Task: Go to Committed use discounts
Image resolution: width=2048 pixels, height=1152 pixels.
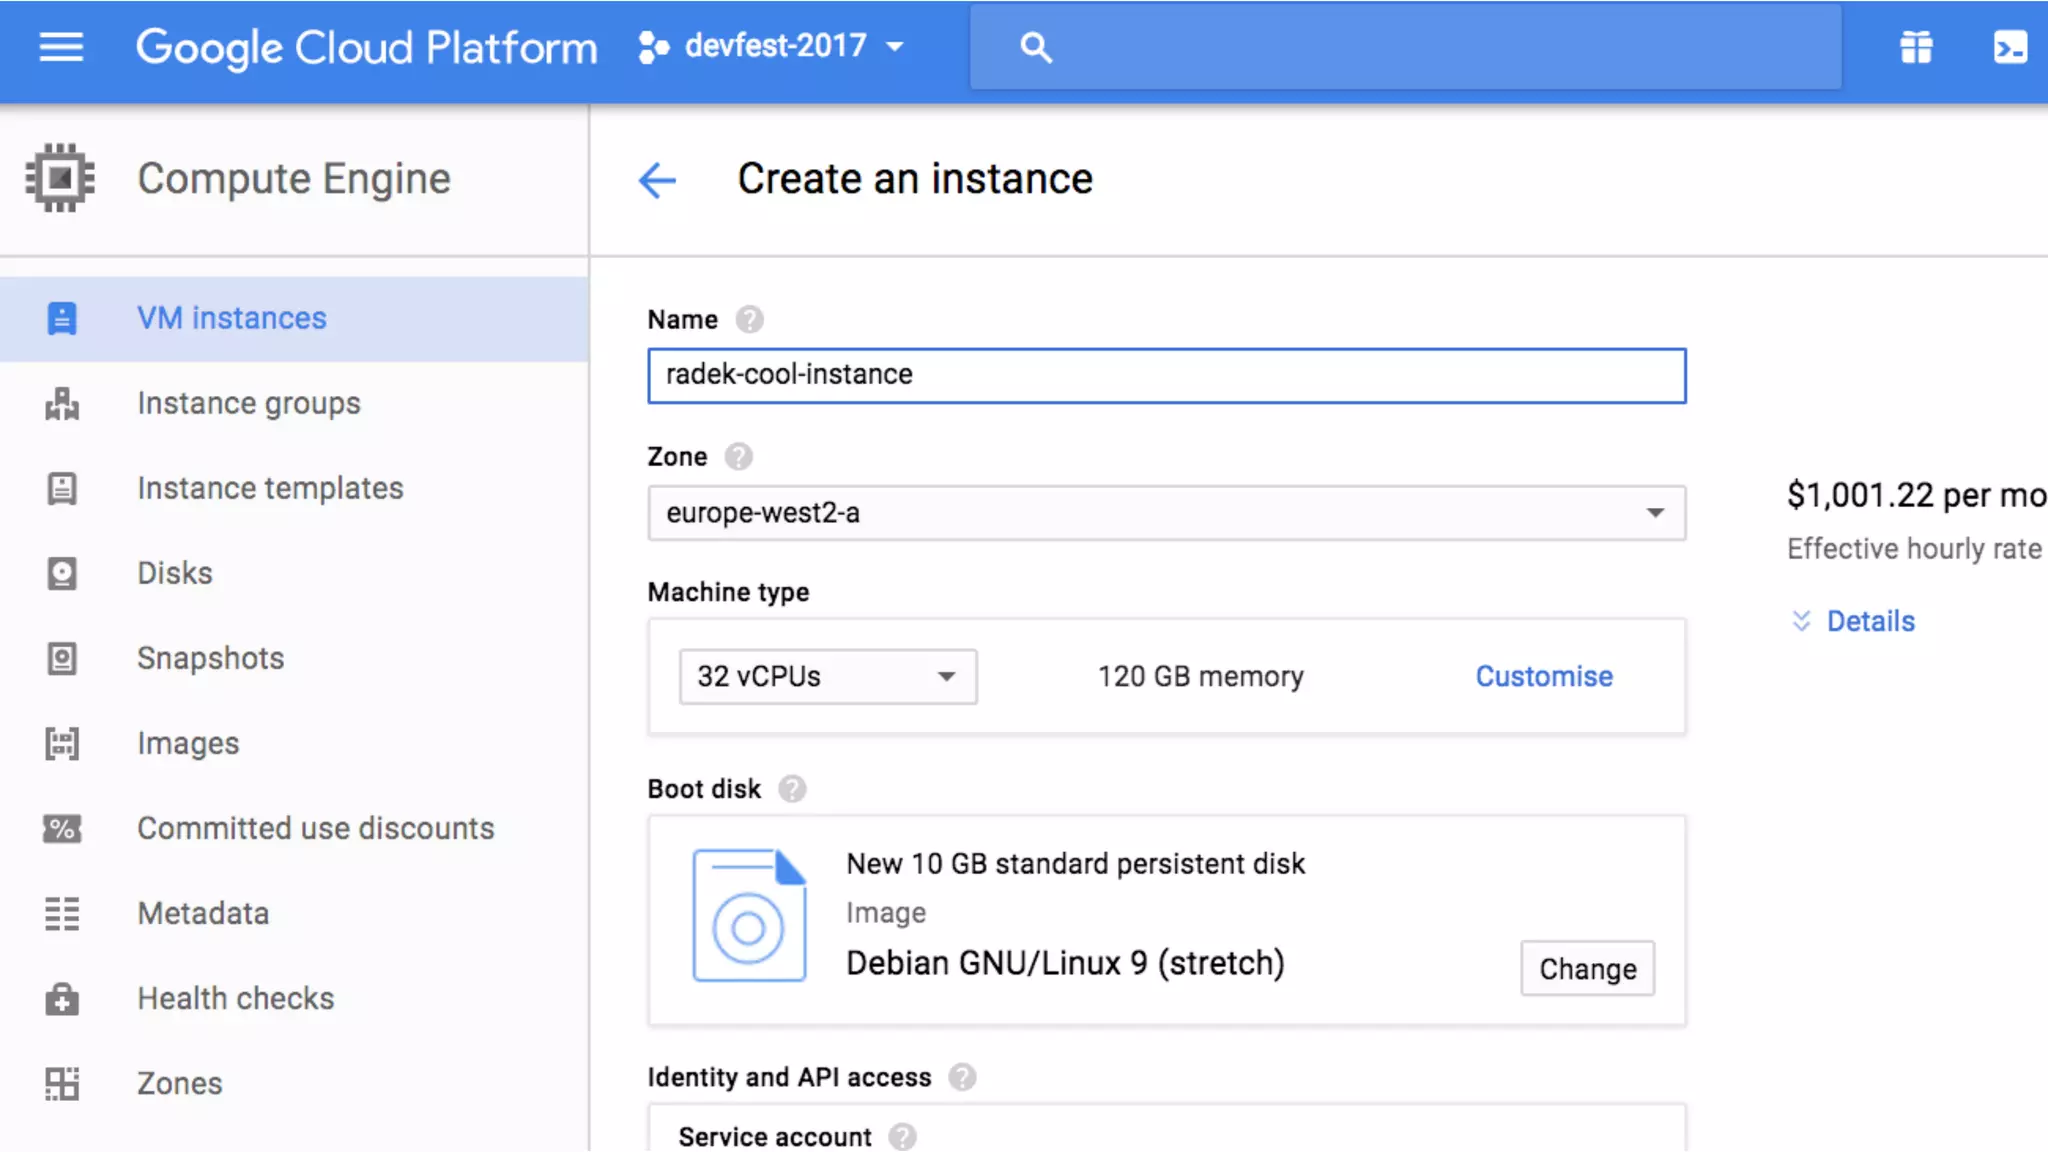Action: coord(315,828)
